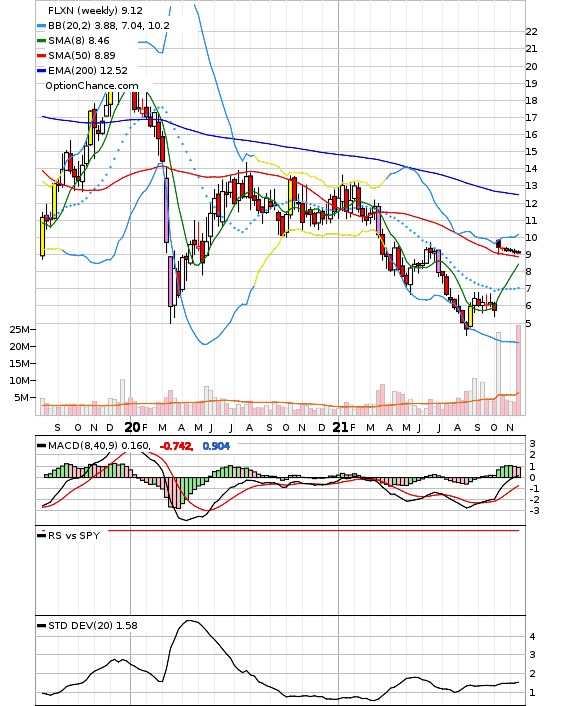Click the bold 21 year marker
Image resolution: width=566 pixels, height=706 pixels.
pos(340,427)
